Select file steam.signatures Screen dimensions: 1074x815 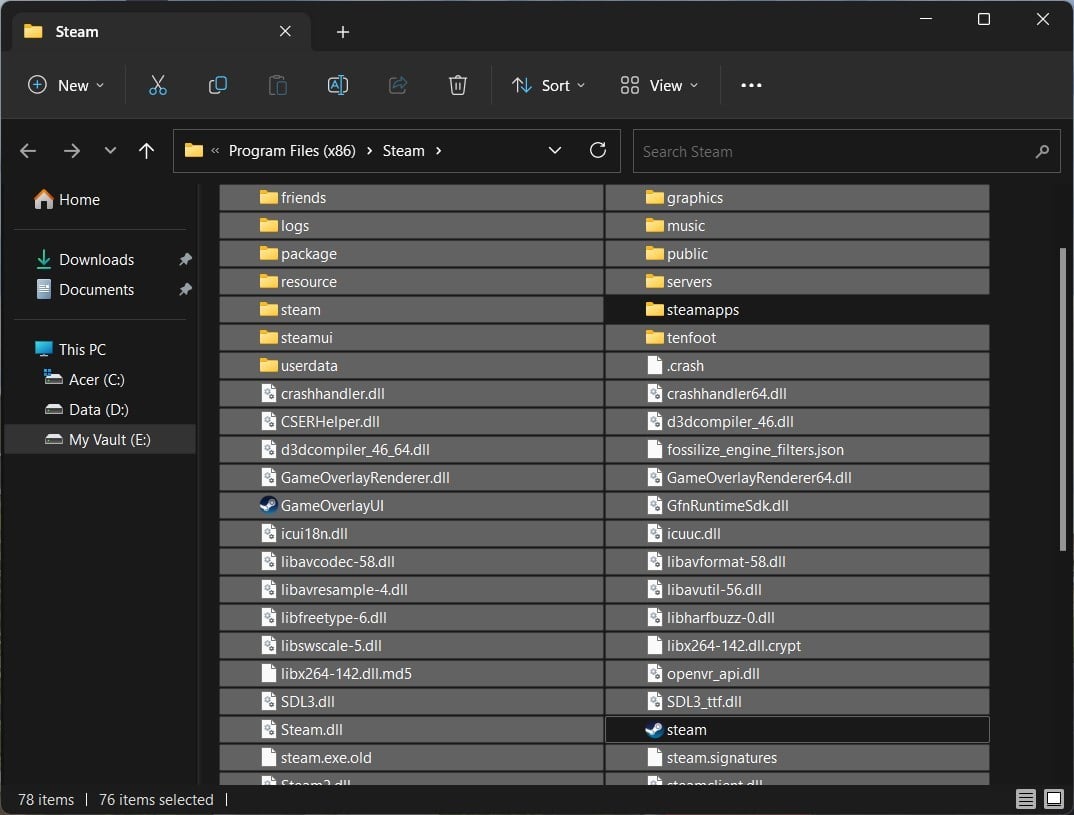pos(797,757)
